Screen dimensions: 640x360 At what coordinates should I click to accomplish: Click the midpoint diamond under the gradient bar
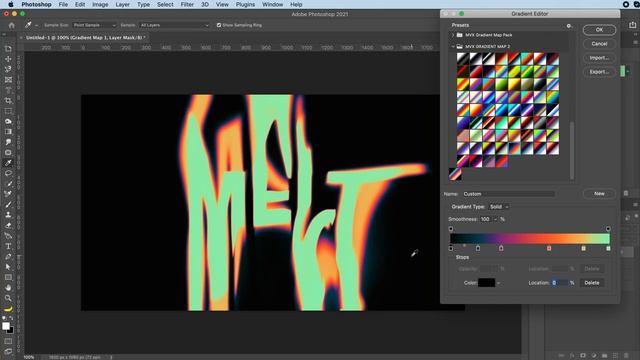[464, 246]
